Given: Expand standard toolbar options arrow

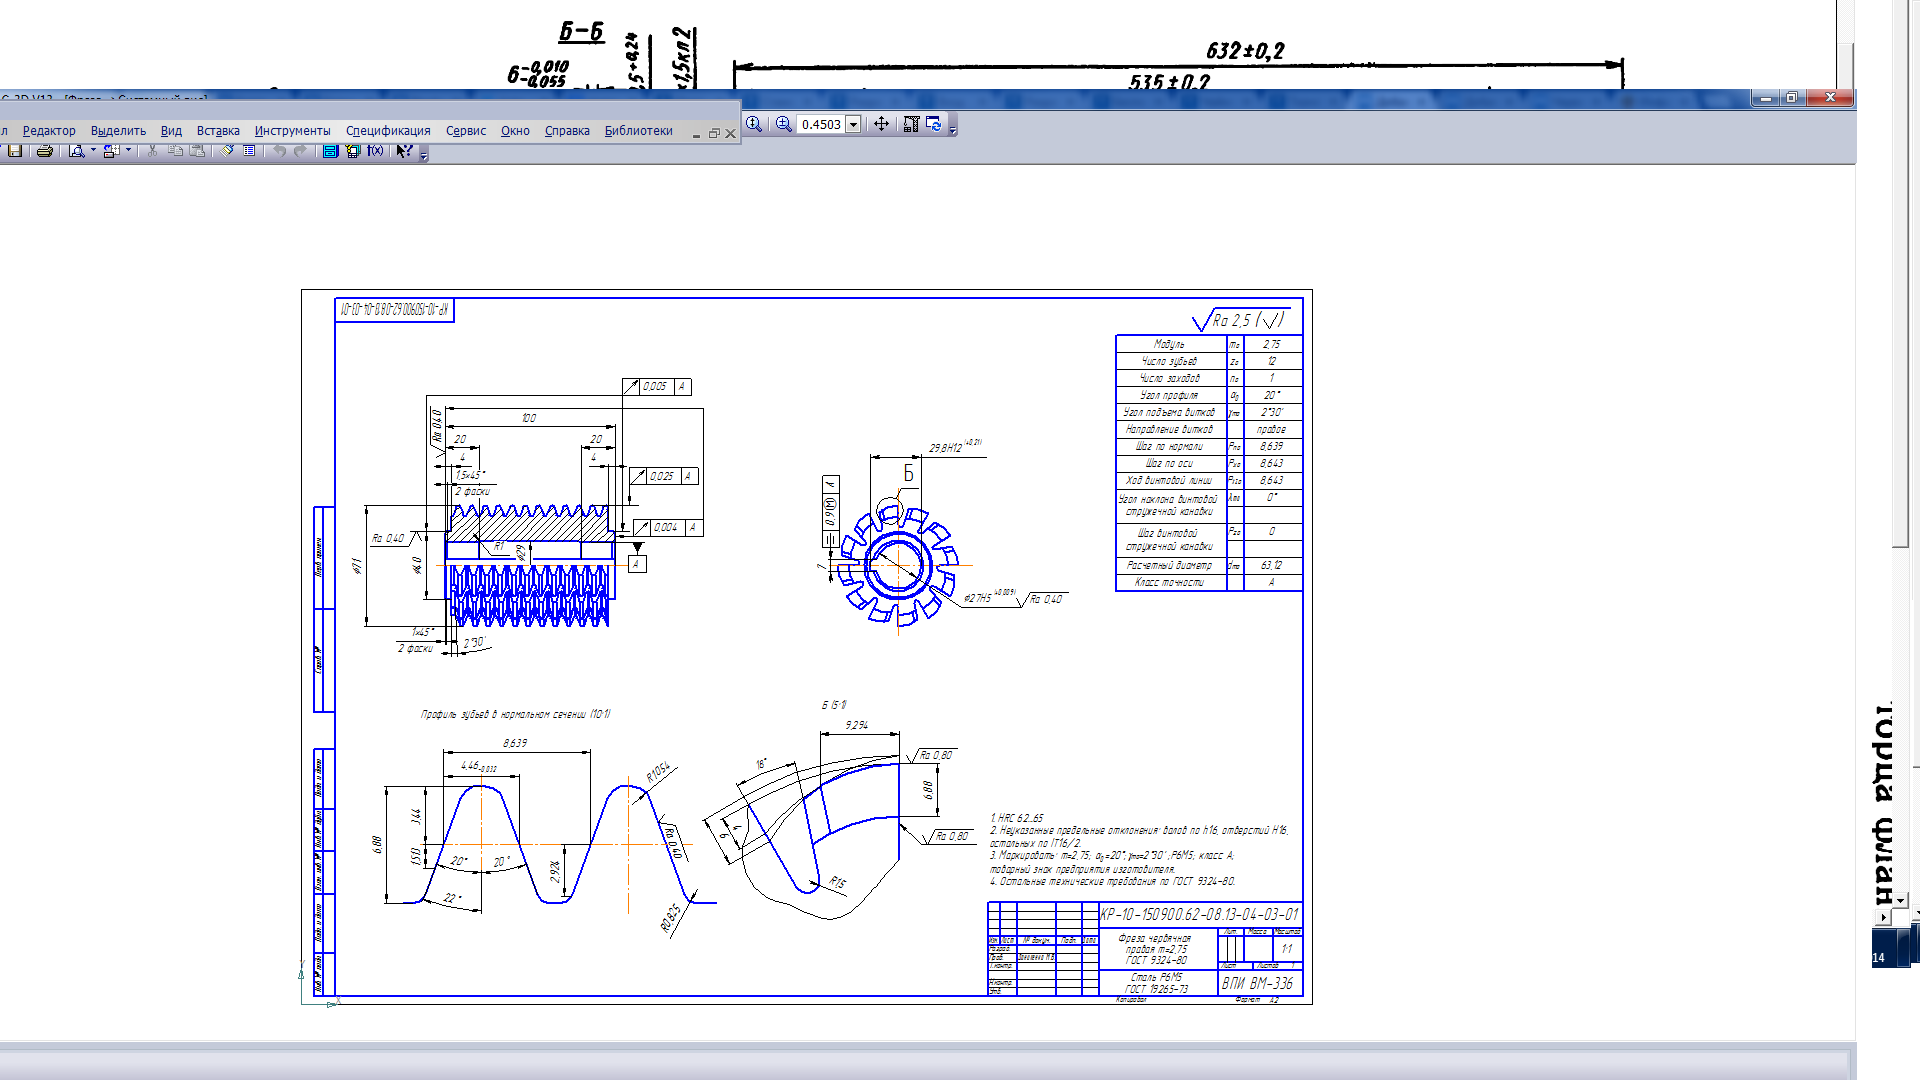Looking at the screenshot, I should pyautogui.click(x=424, y=155).
